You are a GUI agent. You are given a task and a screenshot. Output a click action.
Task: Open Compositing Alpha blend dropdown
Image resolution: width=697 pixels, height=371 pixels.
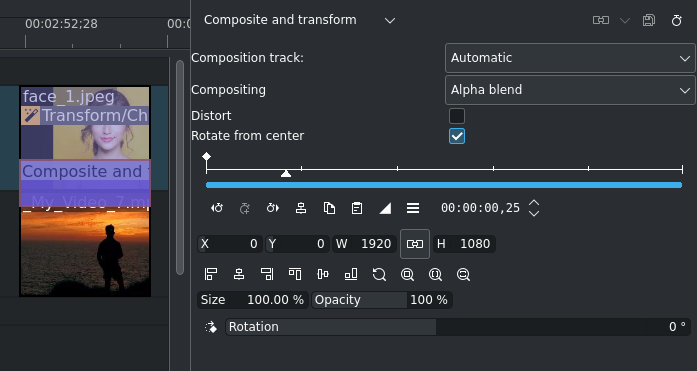pyautogui.click(x=570, y=90)
